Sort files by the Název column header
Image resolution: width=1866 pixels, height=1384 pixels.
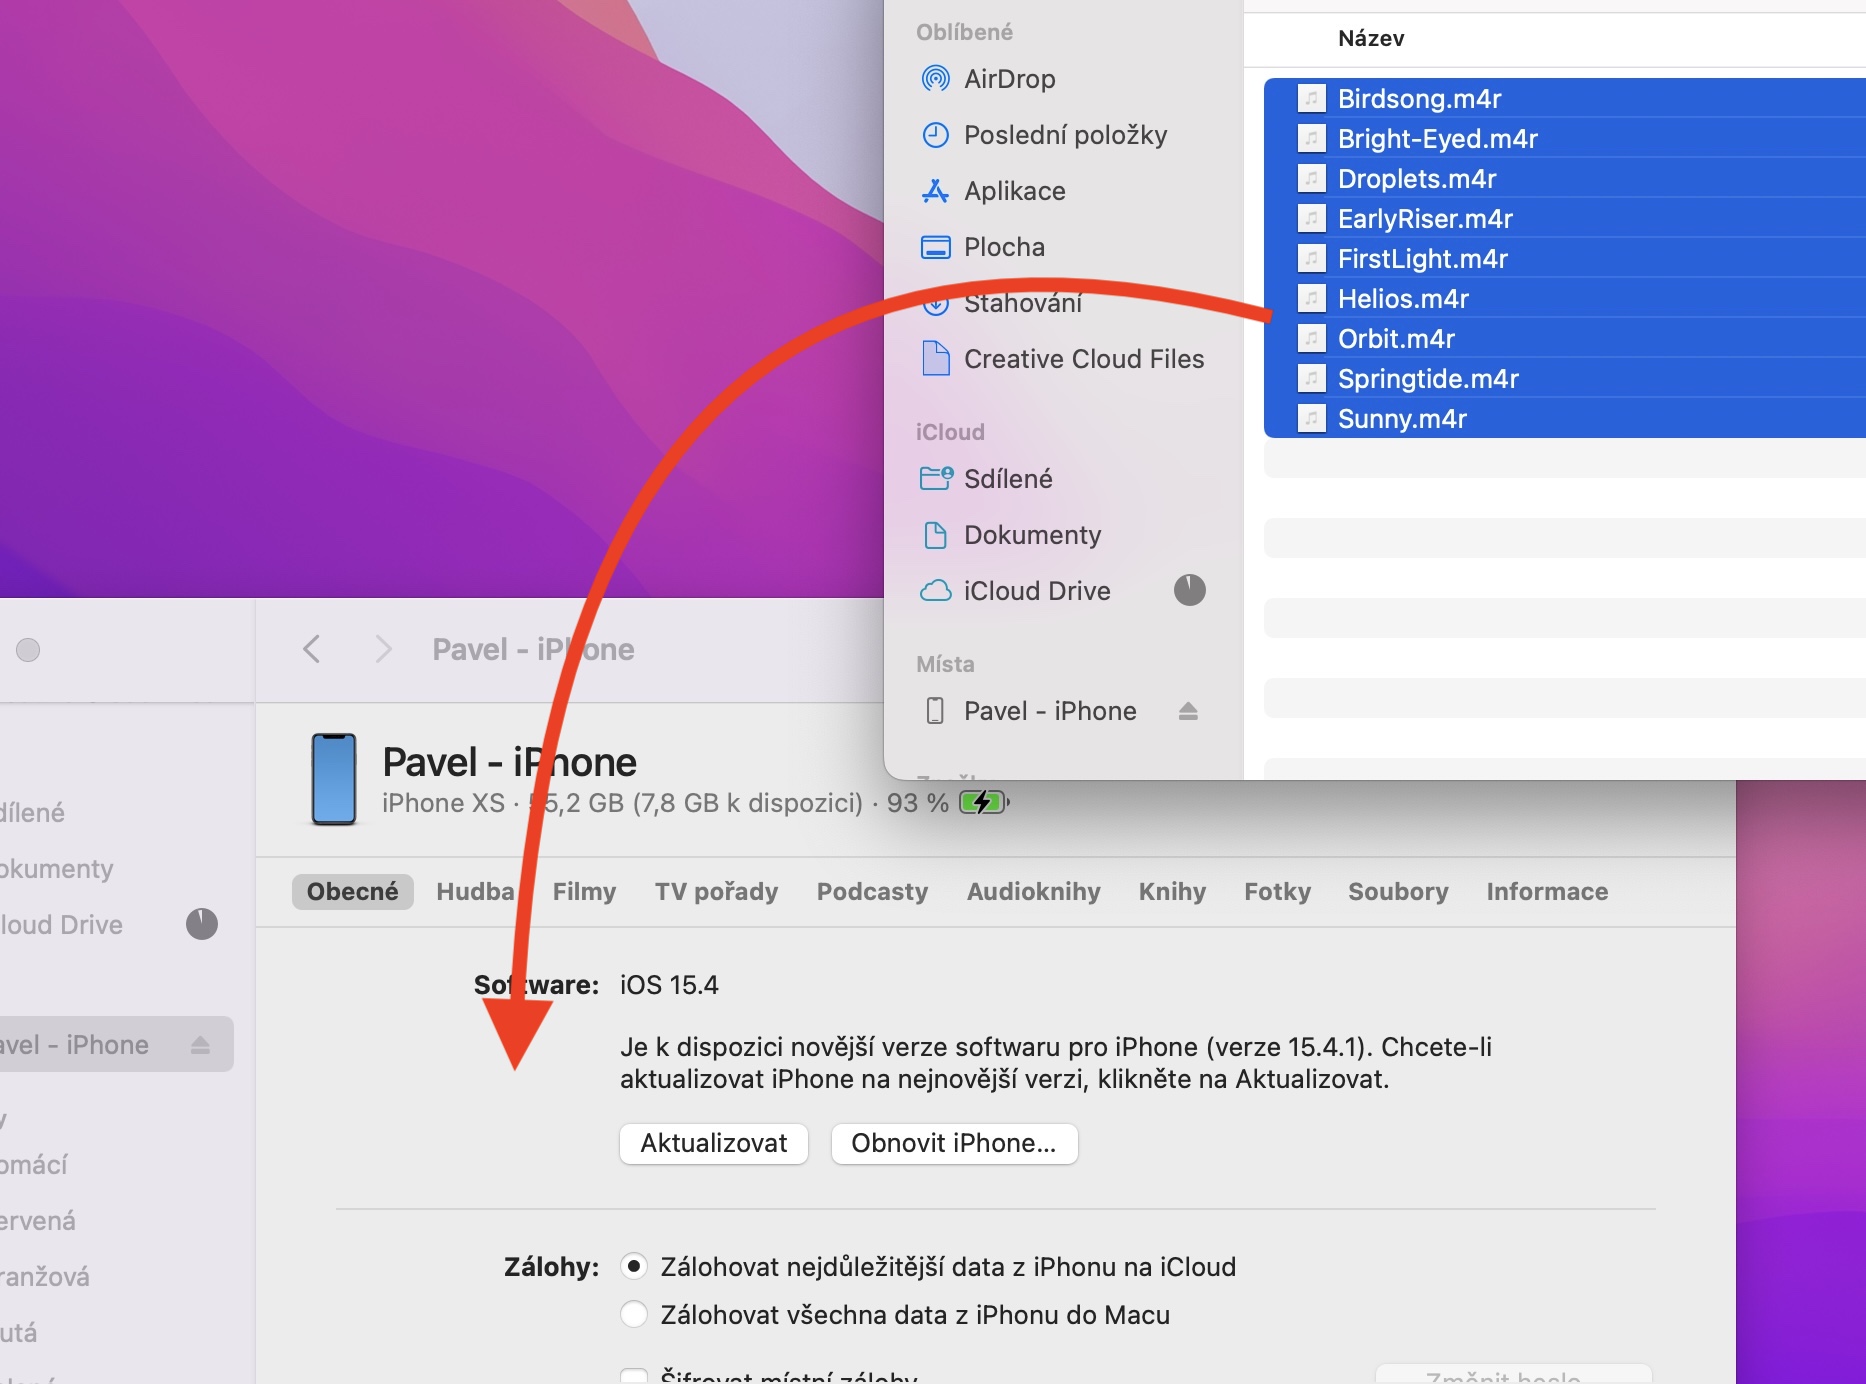(1371, 38)
